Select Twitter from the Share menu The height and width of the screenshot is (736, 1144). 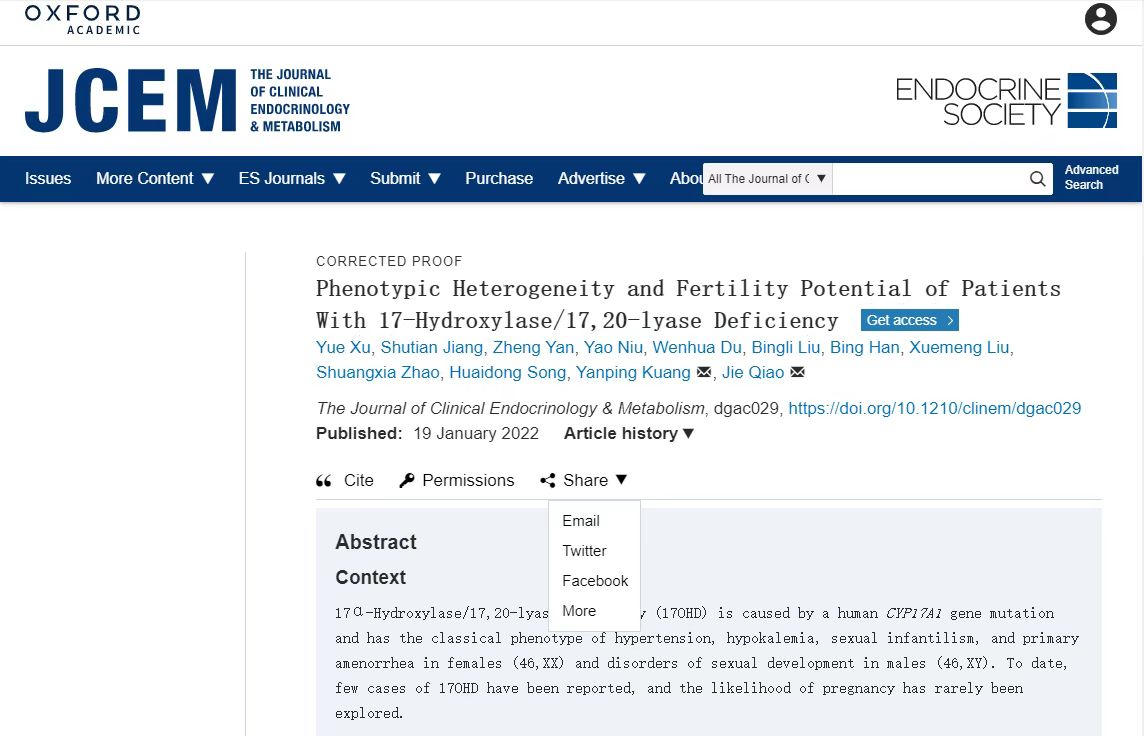tap(584, 551)
